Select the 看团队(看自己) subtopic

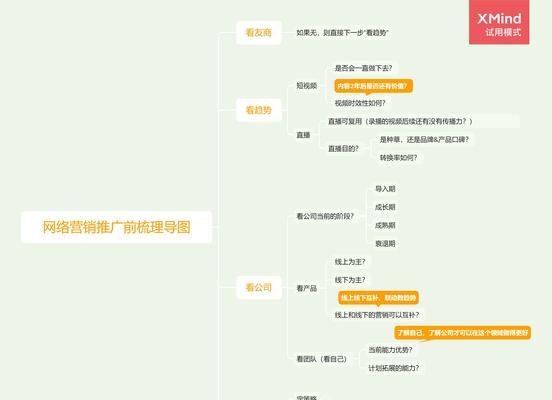pos(321,359)
